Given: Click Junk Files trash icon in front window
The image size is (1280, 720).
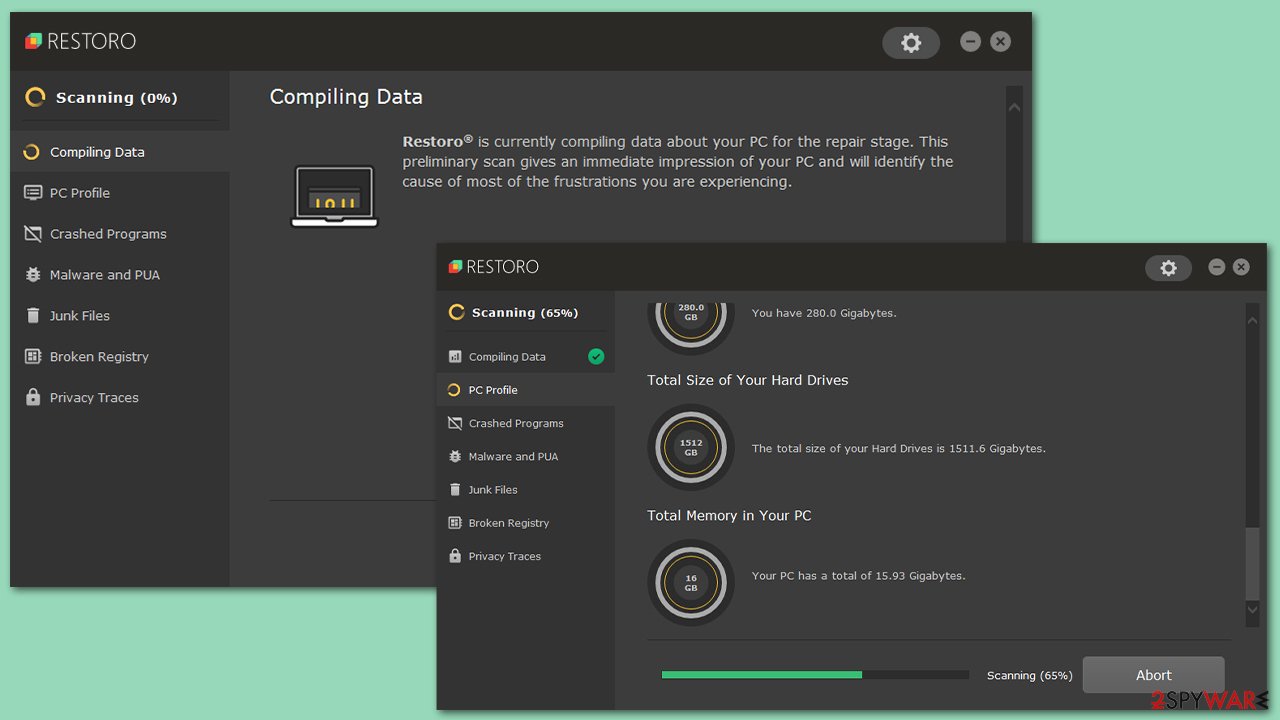Looking at the screenshot, I should click(x=455, y=490).
